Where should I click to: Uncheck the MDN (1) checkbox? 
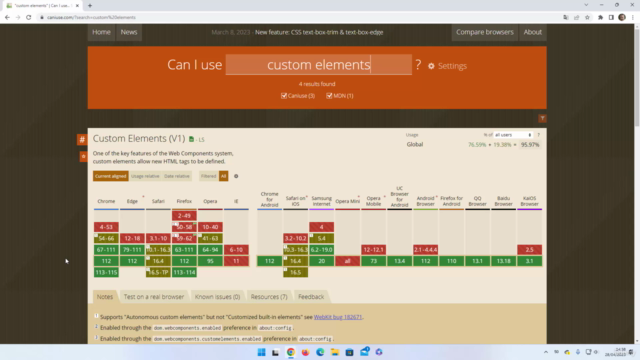[329, 96]
